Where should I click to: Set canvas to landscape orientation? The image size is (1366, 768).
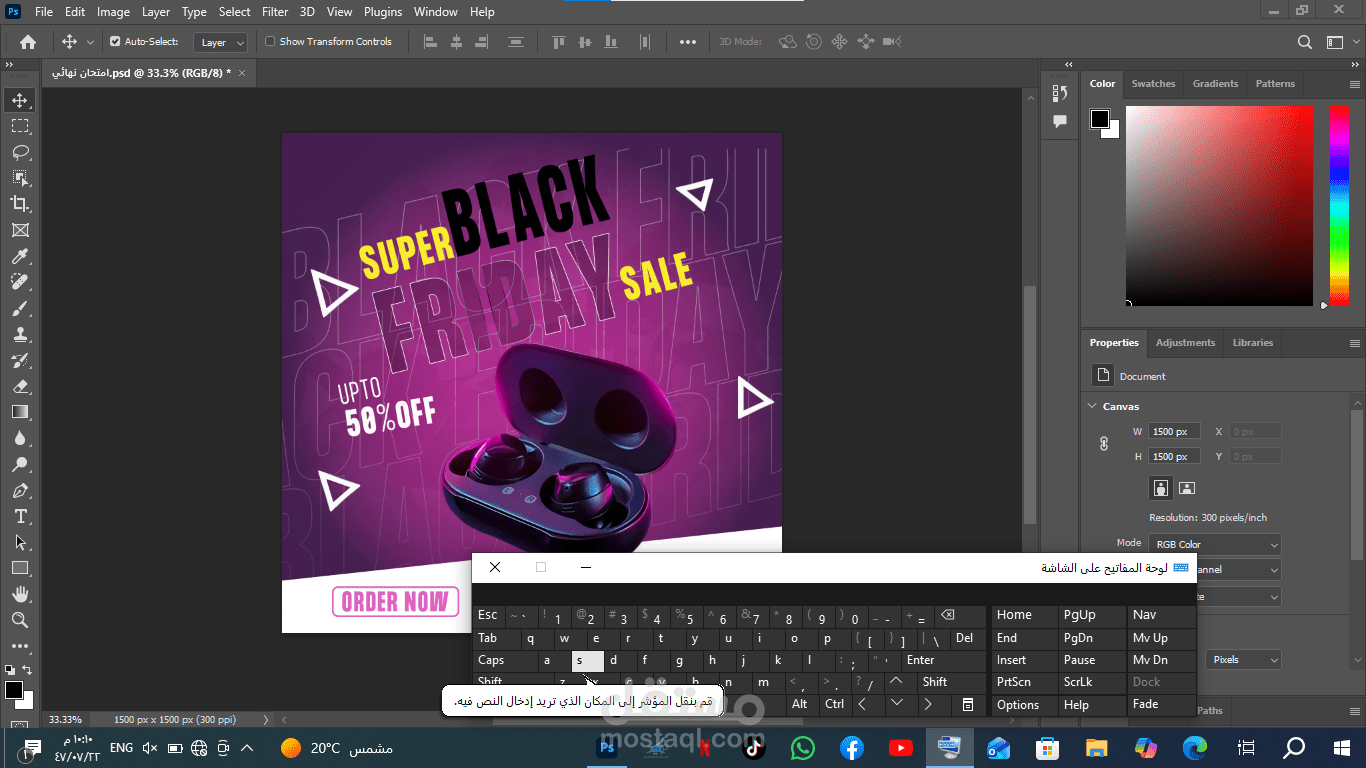[1187, 488]
